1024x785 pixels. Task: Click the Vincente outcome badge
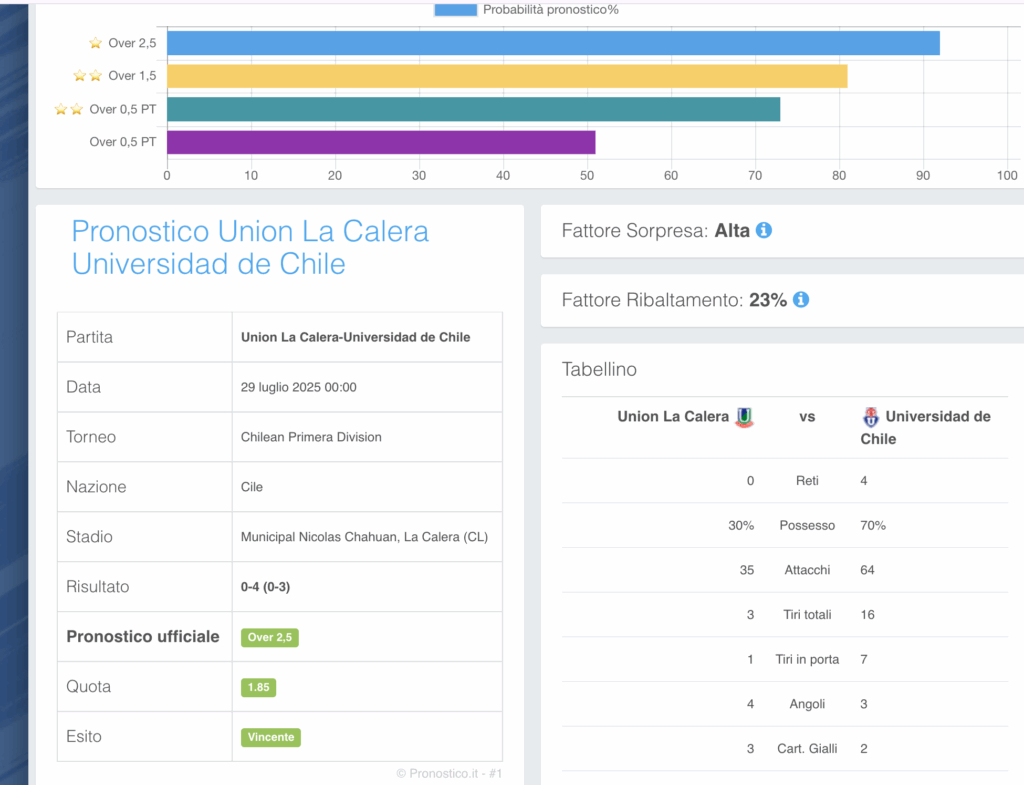point(270,737)
